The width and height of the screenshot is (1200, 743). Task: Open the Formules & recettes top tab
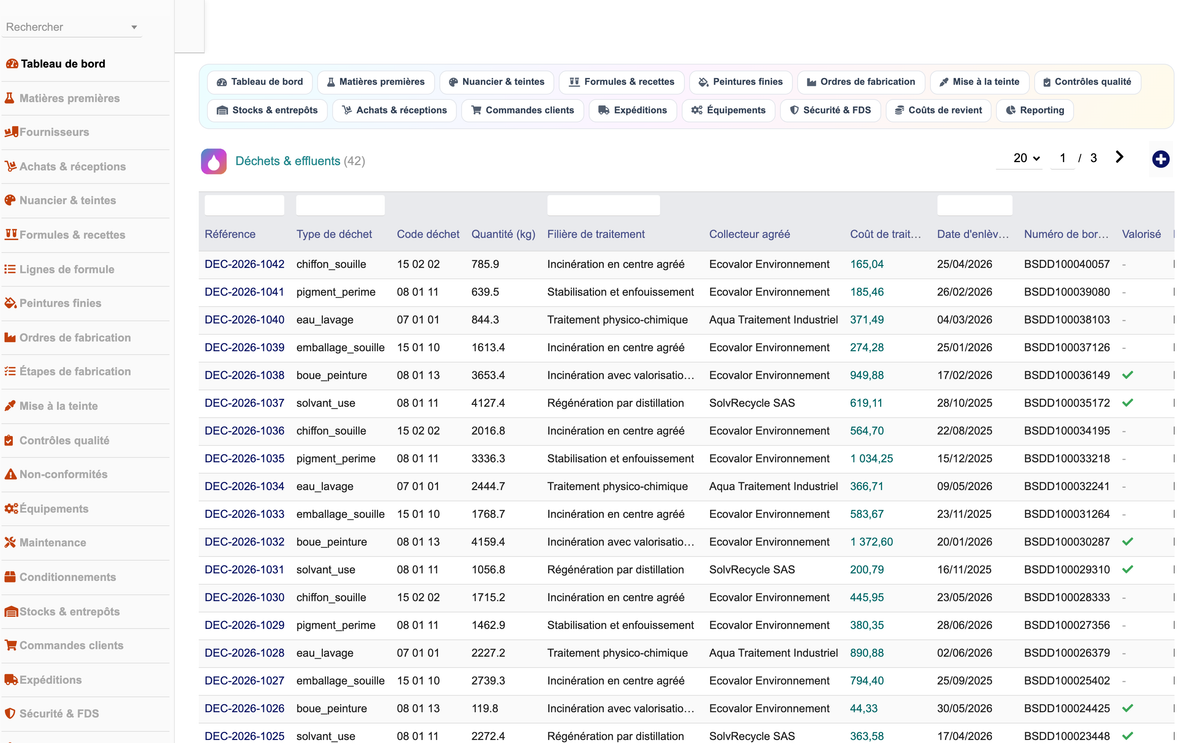(x=622, y=82)
